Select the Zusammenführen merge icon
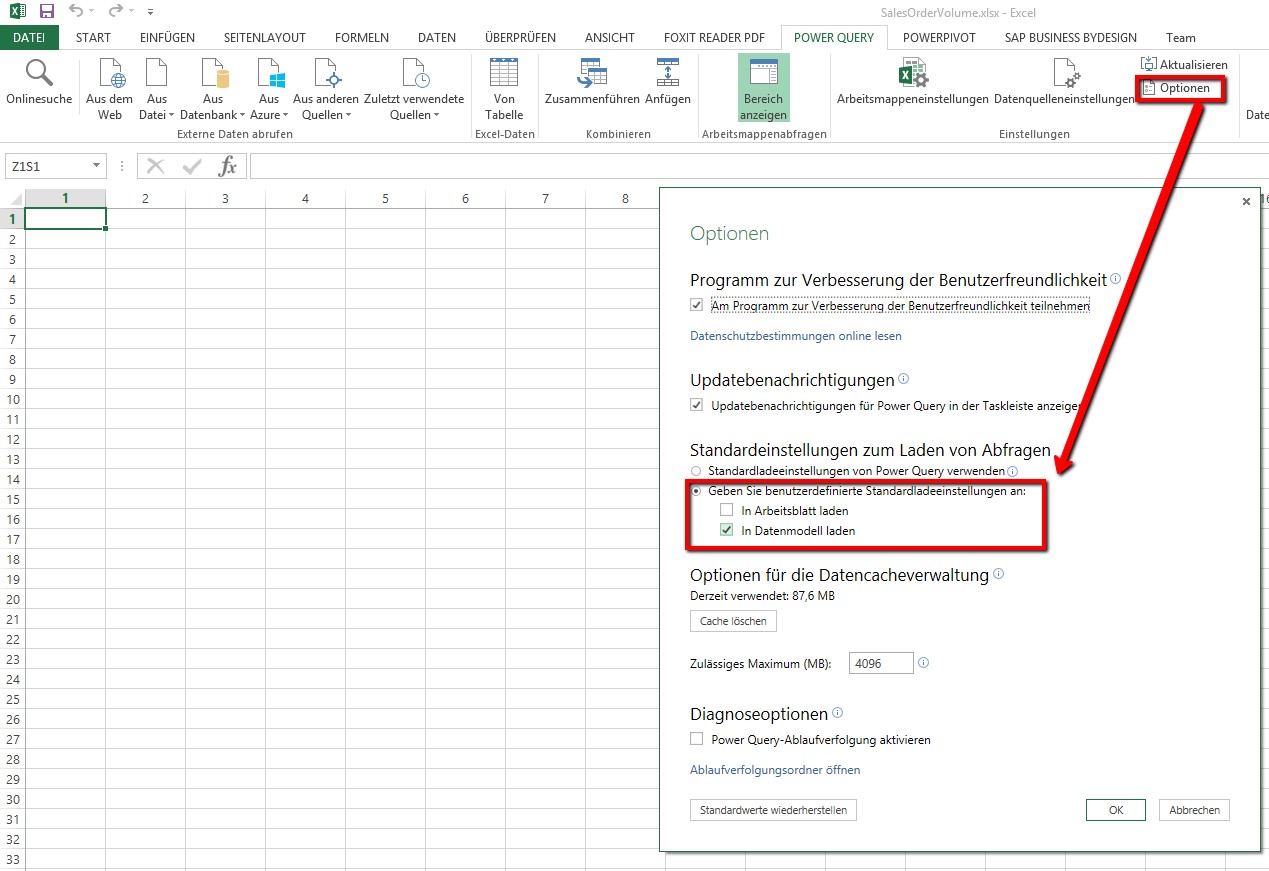This screenshot has width=1269, height=871. (592, 75)
